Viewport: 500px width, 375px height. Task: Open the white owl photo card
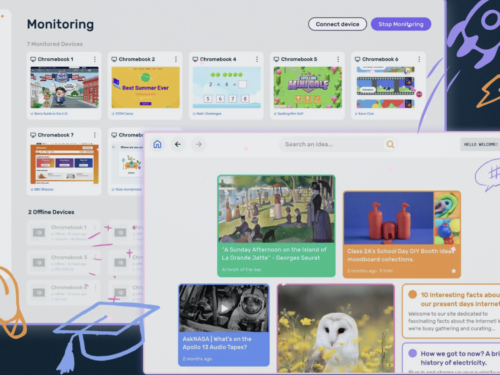[x=336, y=328]
